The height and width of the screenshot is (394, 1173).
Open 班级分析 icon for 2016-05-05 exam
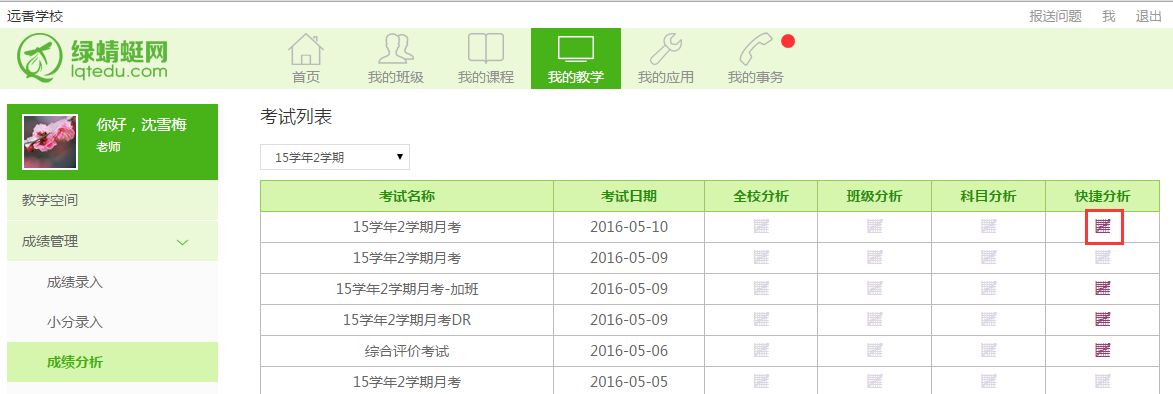pos(875,381)
